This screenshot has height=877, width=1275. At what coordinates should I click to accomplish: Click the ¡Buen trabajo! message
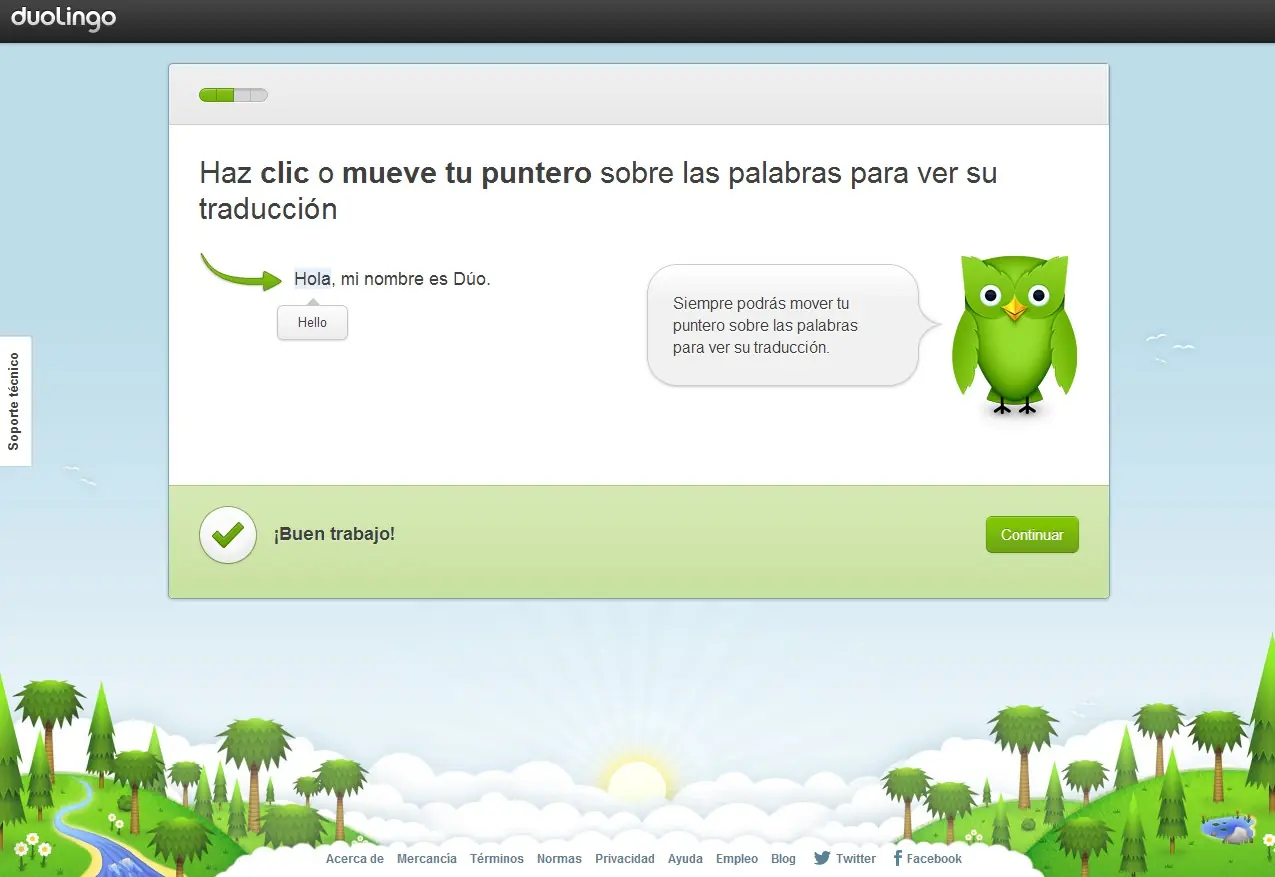coord(335,534)
